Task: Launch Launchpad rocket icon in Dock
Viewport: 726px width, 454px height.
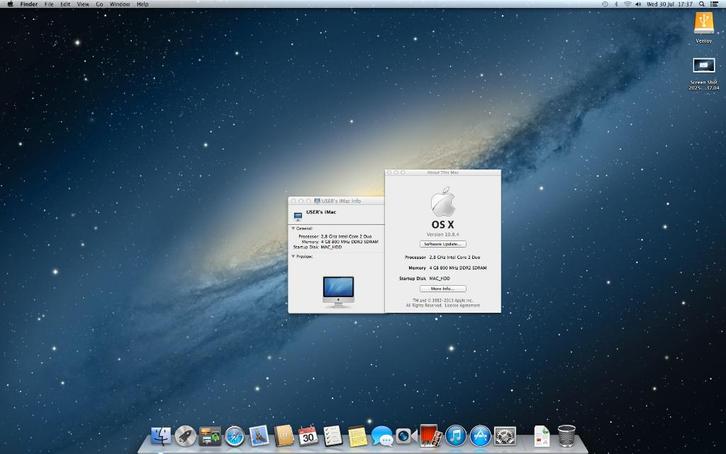Action: coord(185,436)
